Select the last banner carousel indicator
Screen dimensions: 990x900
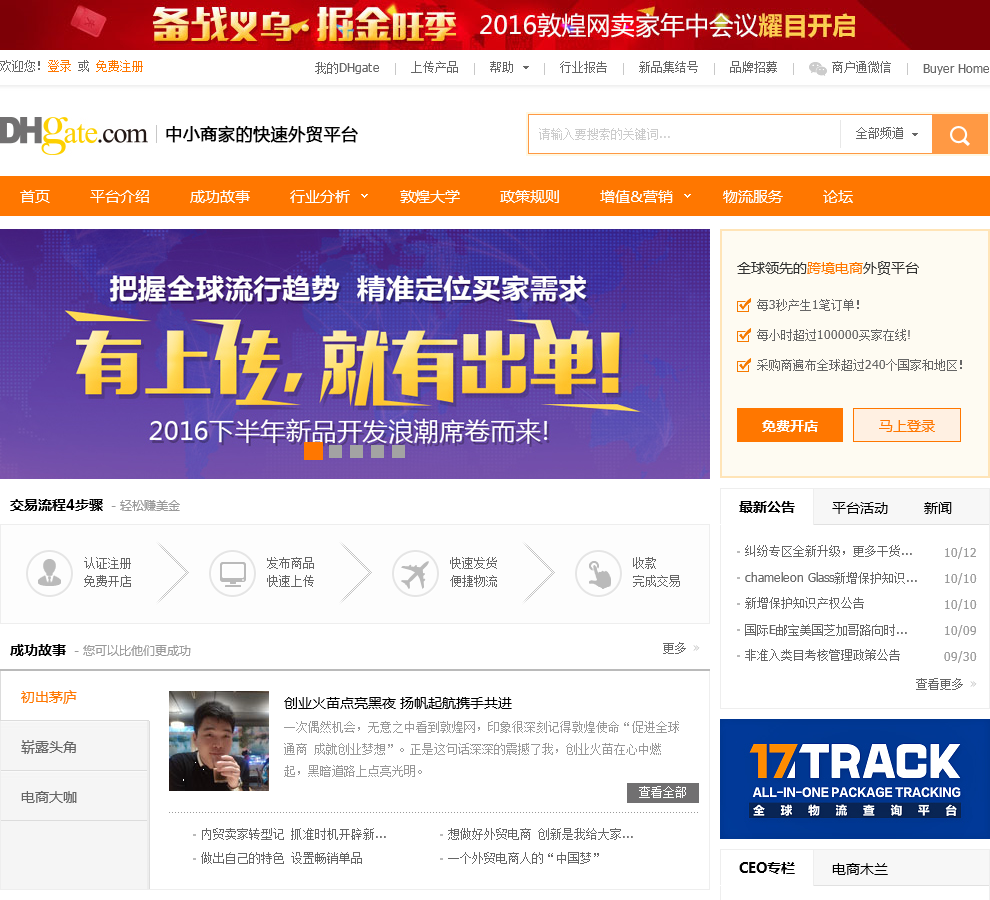click(x=398, y=451)
